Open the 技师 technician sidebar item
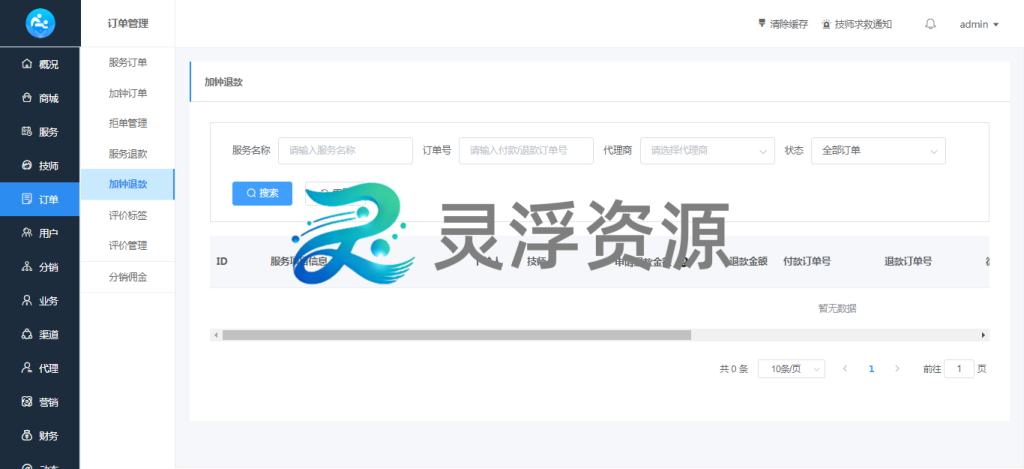This screenshot has height=469, width=1024. 40,166
